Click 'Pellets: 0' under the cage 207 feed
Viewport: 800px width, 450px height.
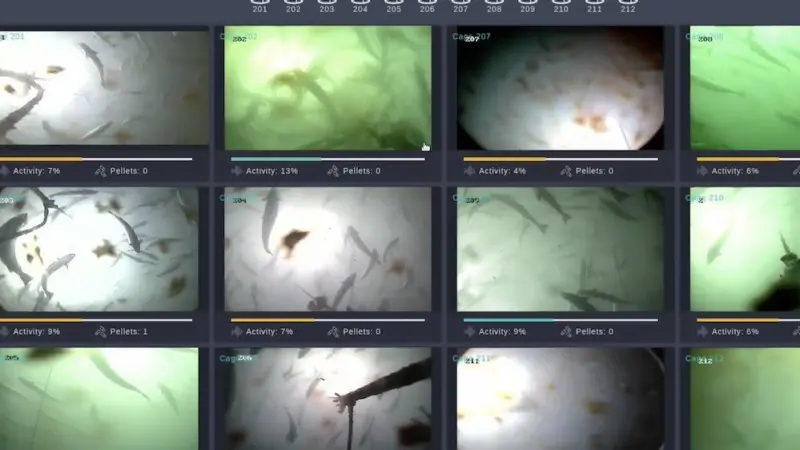click(594, 171)
